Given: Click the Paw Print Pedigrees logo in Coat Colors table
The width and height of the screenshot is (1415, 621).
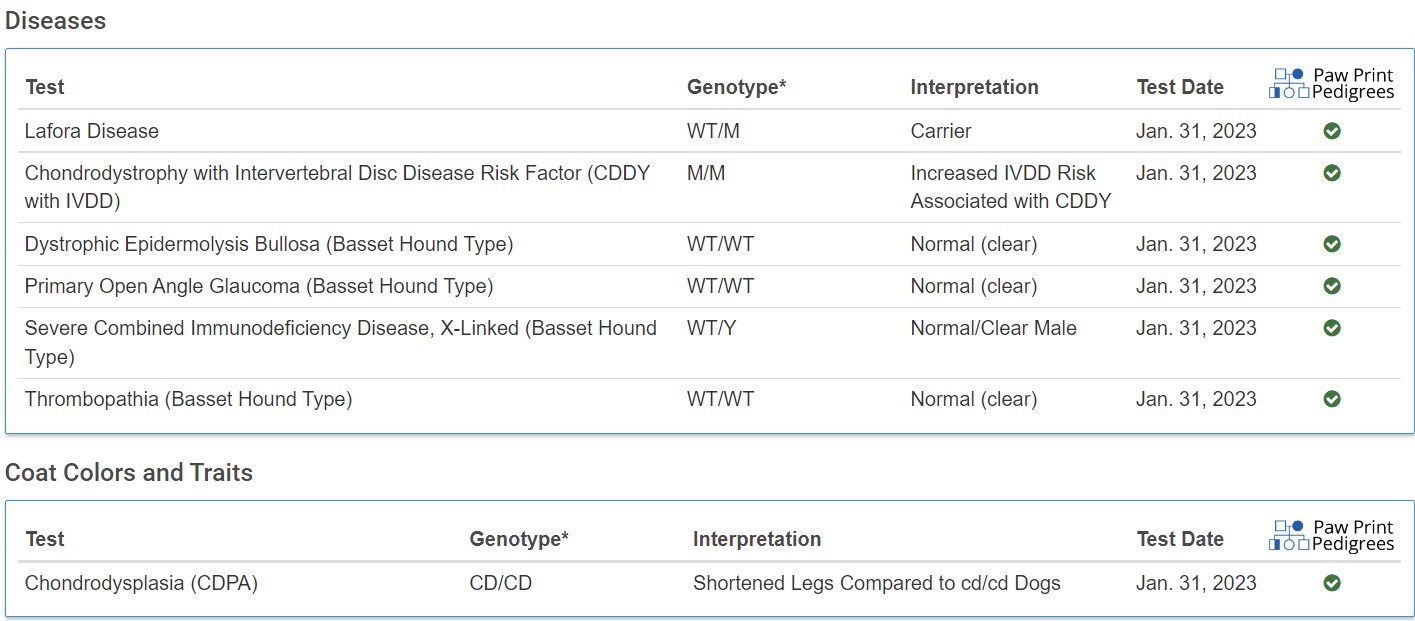Looking at the screenshot, I should tap(1331, 535).
